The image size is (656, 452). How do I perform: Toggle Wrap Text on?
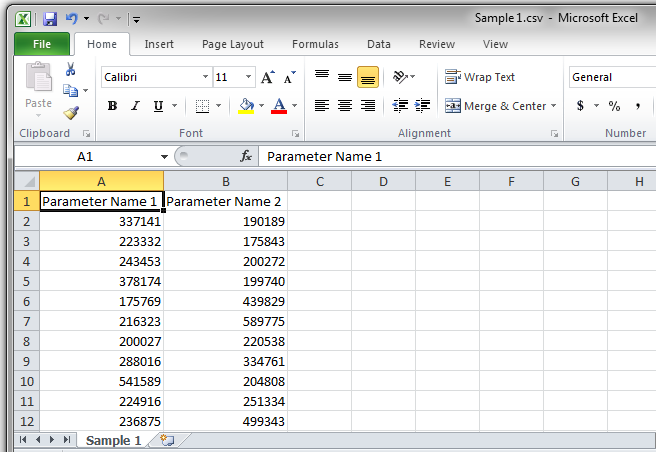(x=480, y=77)
